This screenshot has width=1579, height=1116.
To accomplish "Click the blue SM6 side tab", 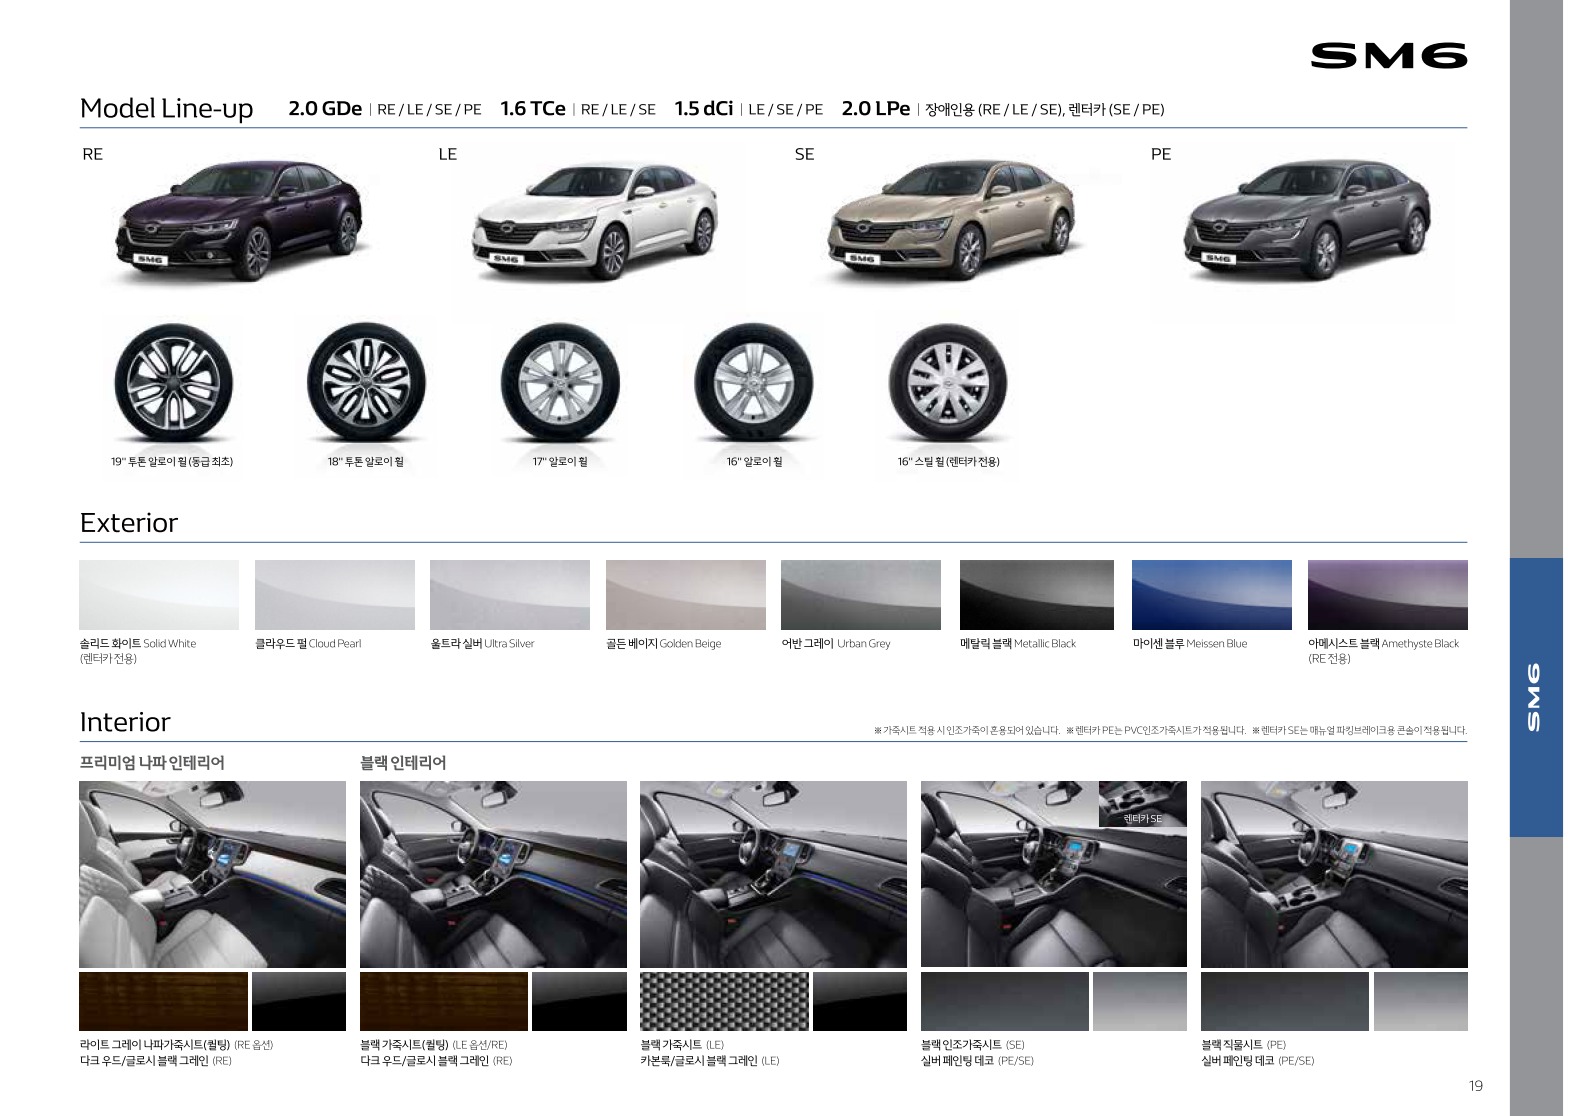I will click(1535, 696).
